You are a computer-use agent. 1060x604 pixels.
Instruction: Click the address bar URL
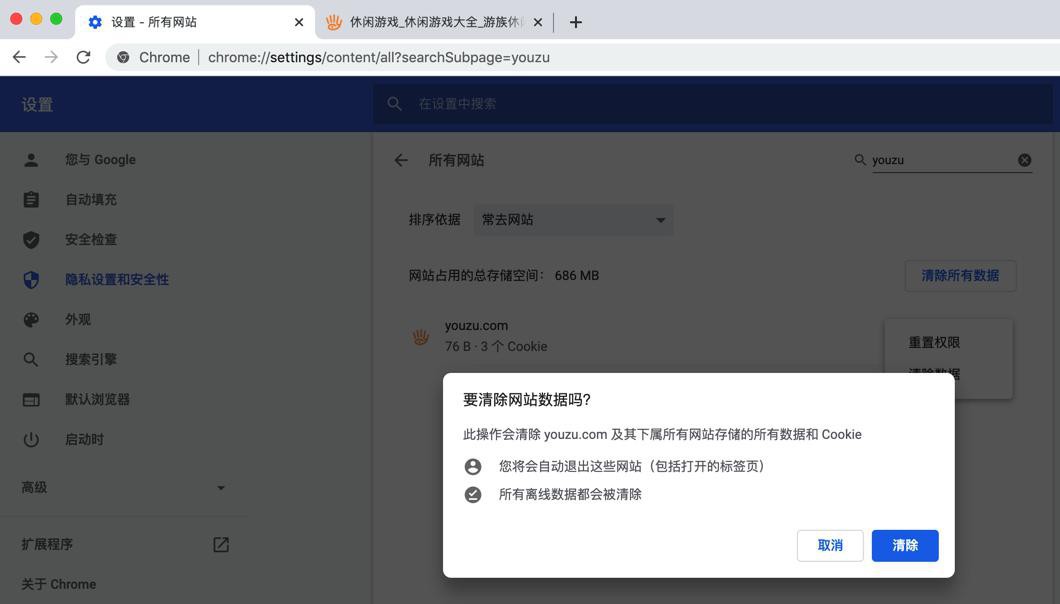(x=379, y=57)
